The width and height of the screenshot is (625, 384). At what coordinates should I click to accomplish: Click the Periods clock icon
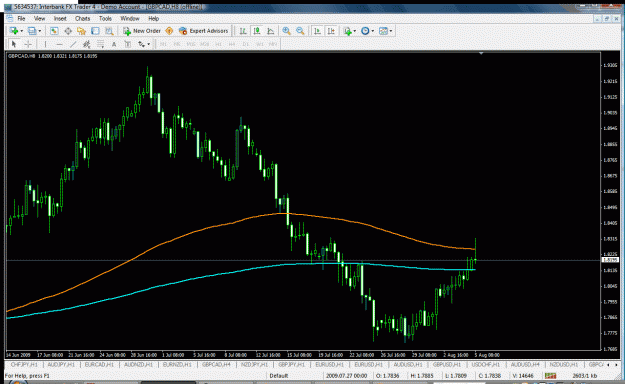tap(365, 31)
